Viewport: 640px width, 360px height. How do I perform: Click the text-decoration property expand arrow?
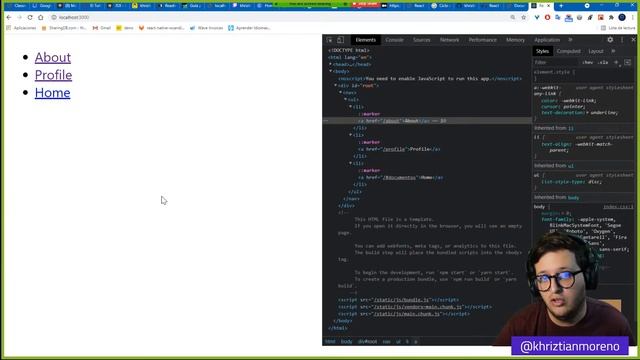click(x=587, y=113)
